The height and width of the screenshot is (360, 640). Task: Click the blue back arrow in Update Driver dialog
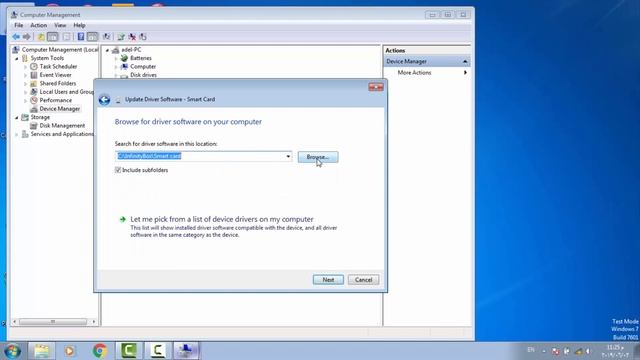click(x=104, y=100)
